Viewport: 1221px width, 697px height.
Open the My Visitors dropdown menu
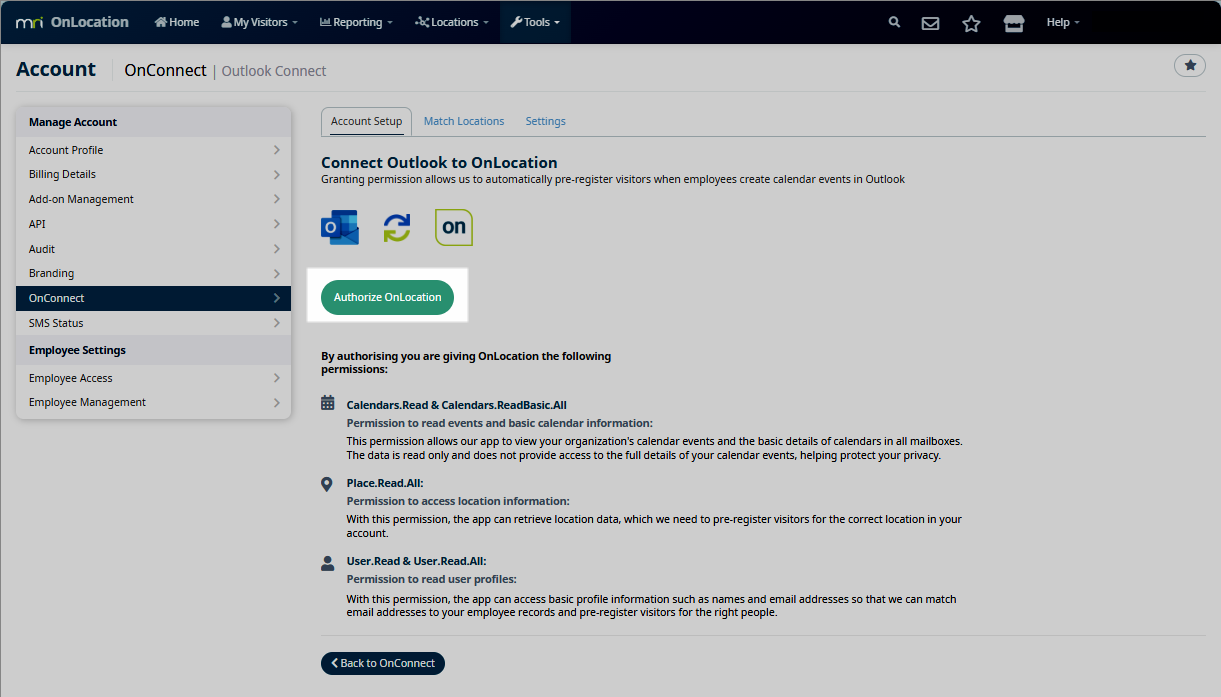coord(259,22)
